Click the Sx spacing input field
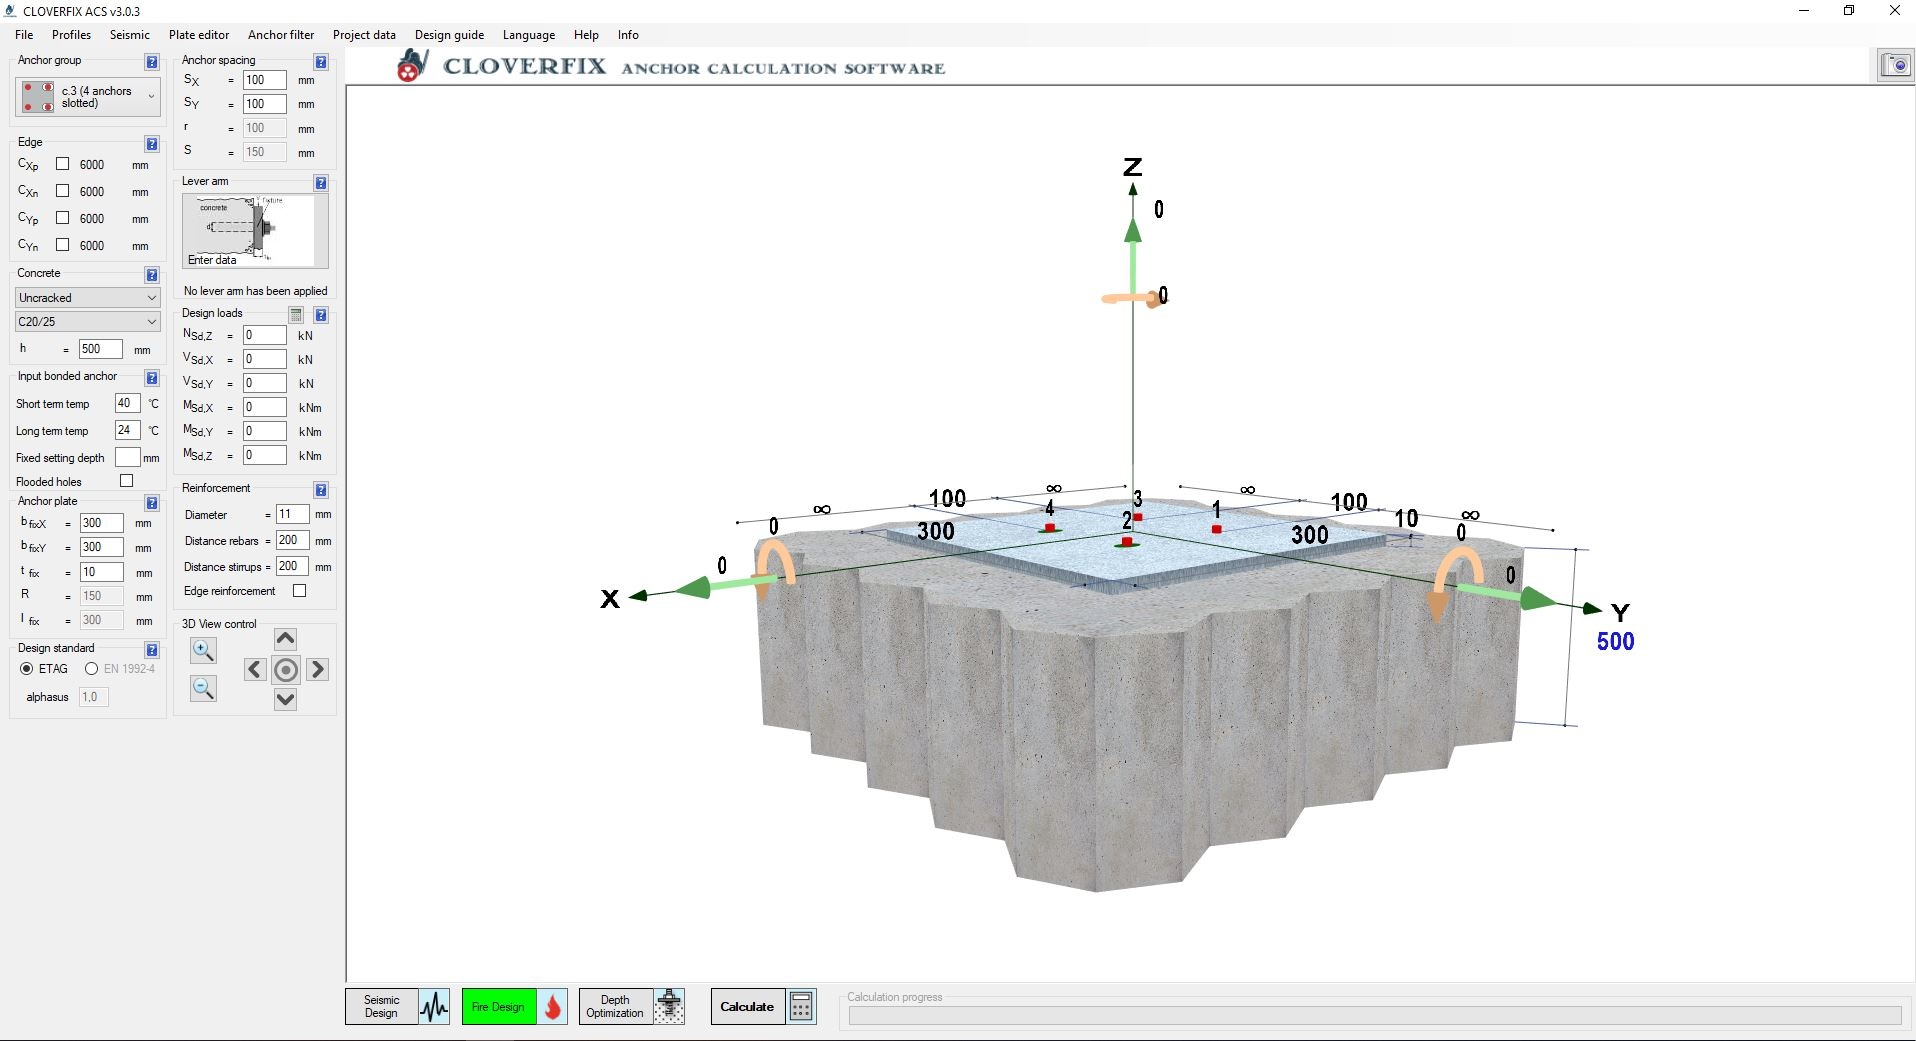Screen dimensions: 1916x1041 pyautogui.click(x=265, y=80)
